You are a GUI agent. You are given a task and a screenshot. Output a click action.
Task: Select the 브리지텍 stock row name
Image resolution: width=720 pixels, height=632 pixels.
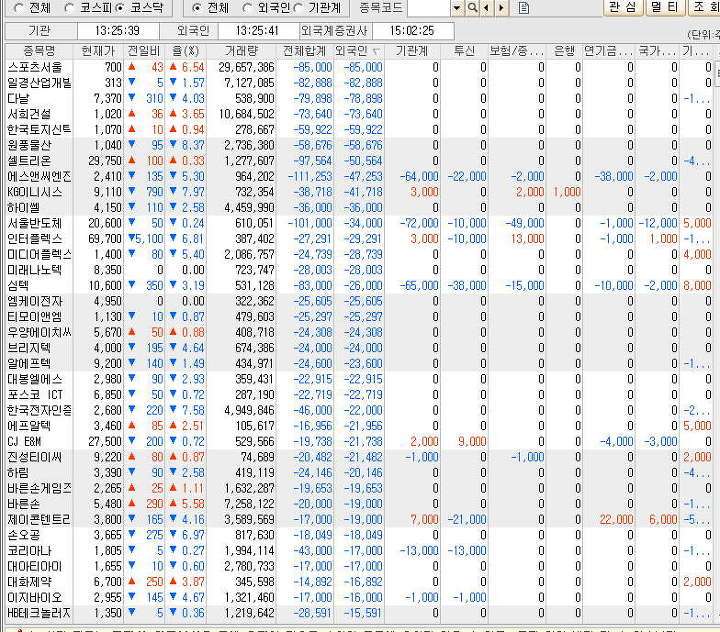pos(29,348)
